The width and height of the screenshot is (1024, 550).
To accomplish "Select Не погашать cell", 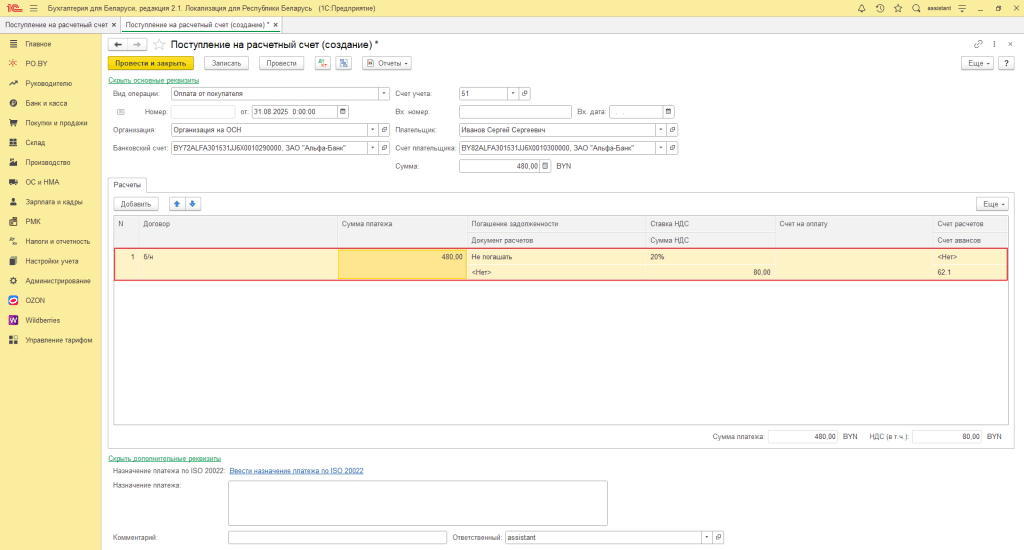I will 556,257.
